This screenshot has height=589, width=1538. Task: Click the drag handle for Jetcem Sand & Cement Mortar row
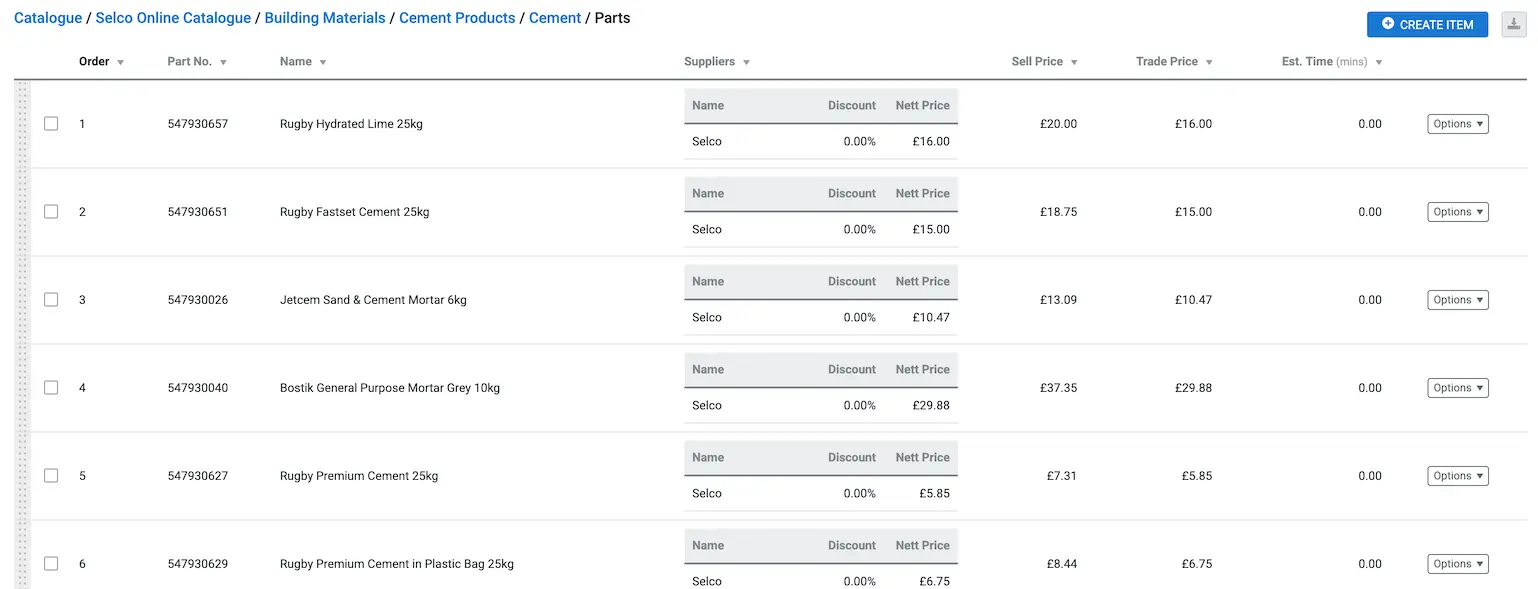coord(23,300)
